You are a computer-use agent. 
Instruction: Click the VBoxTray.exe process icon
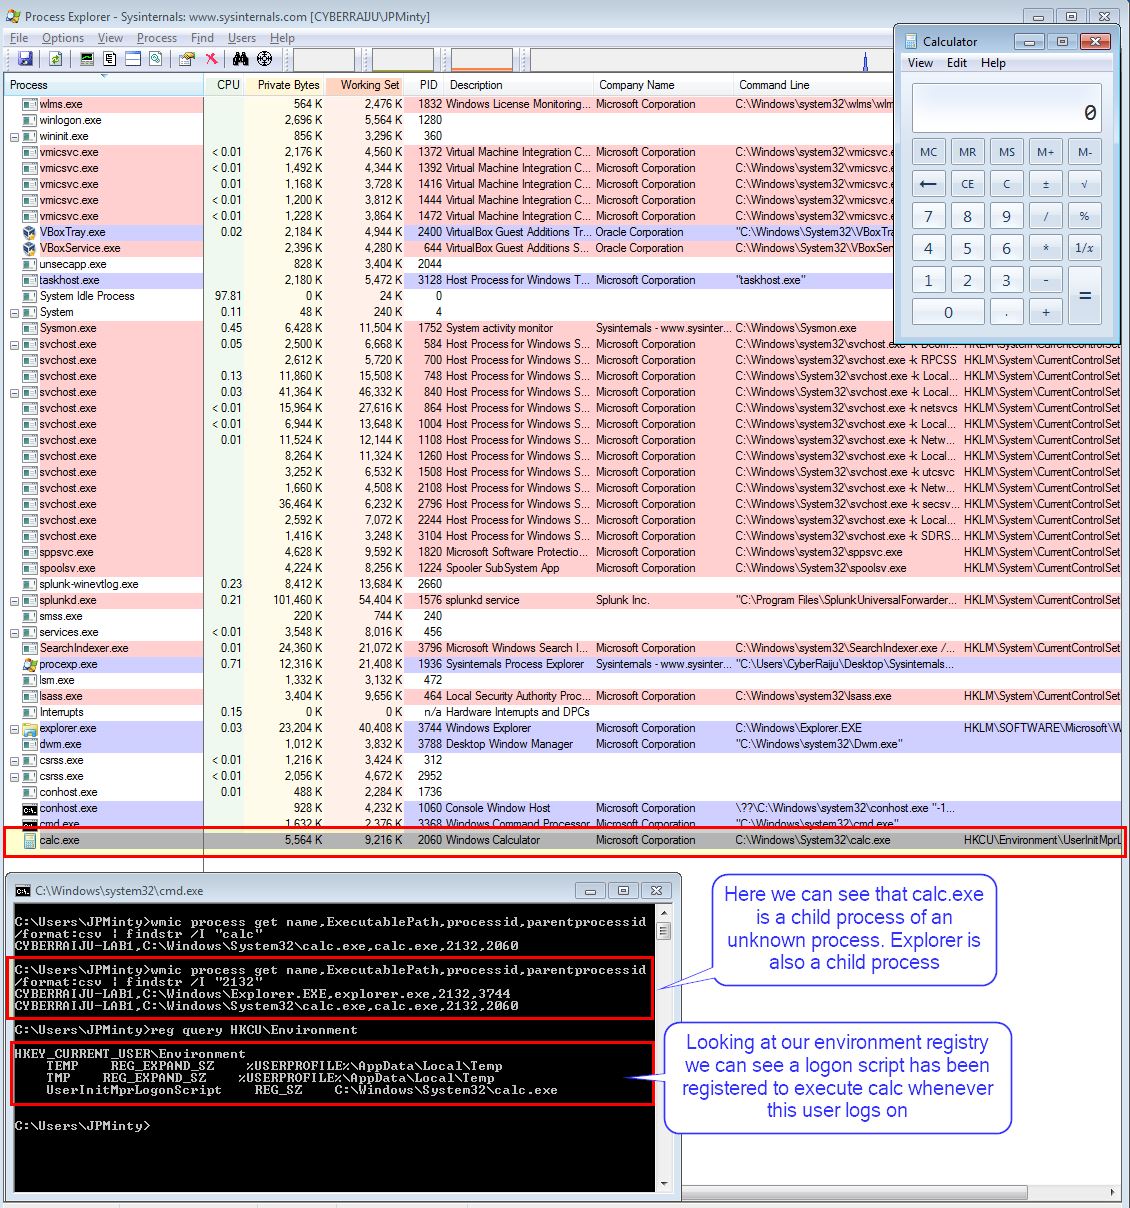[29, 232]
